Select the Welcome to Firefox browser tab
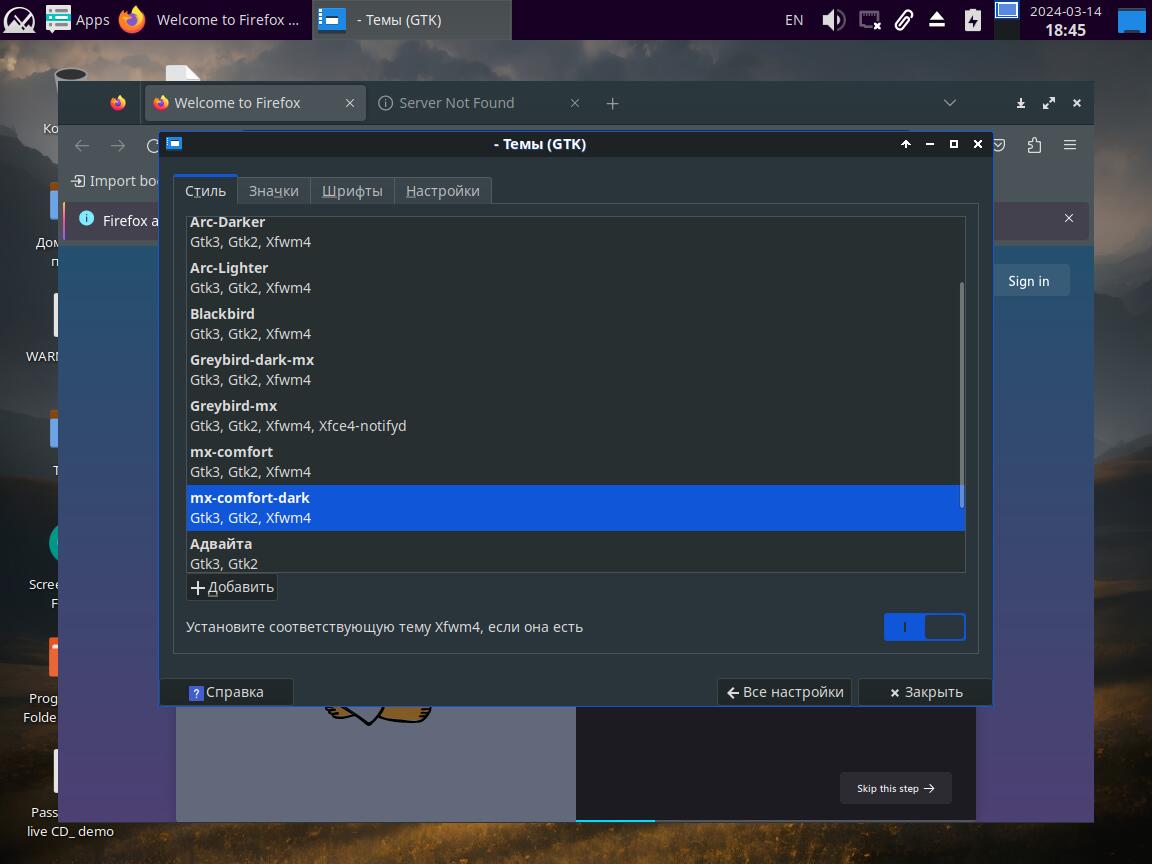 click(x=253, y=103)
